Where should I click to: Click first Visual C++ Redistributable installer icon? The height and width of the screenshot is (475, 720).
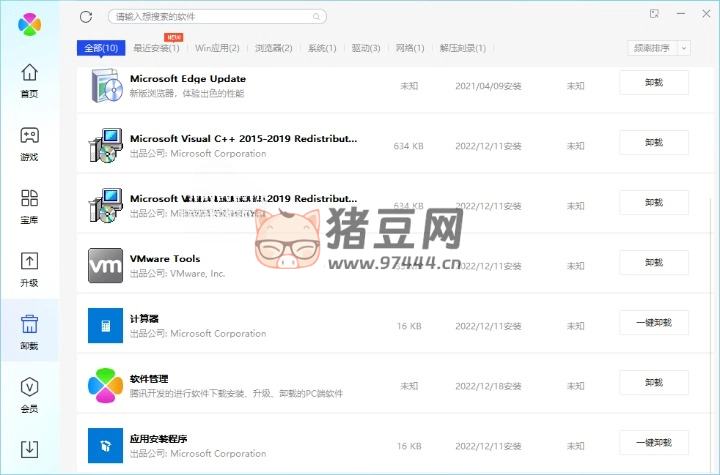106,146
